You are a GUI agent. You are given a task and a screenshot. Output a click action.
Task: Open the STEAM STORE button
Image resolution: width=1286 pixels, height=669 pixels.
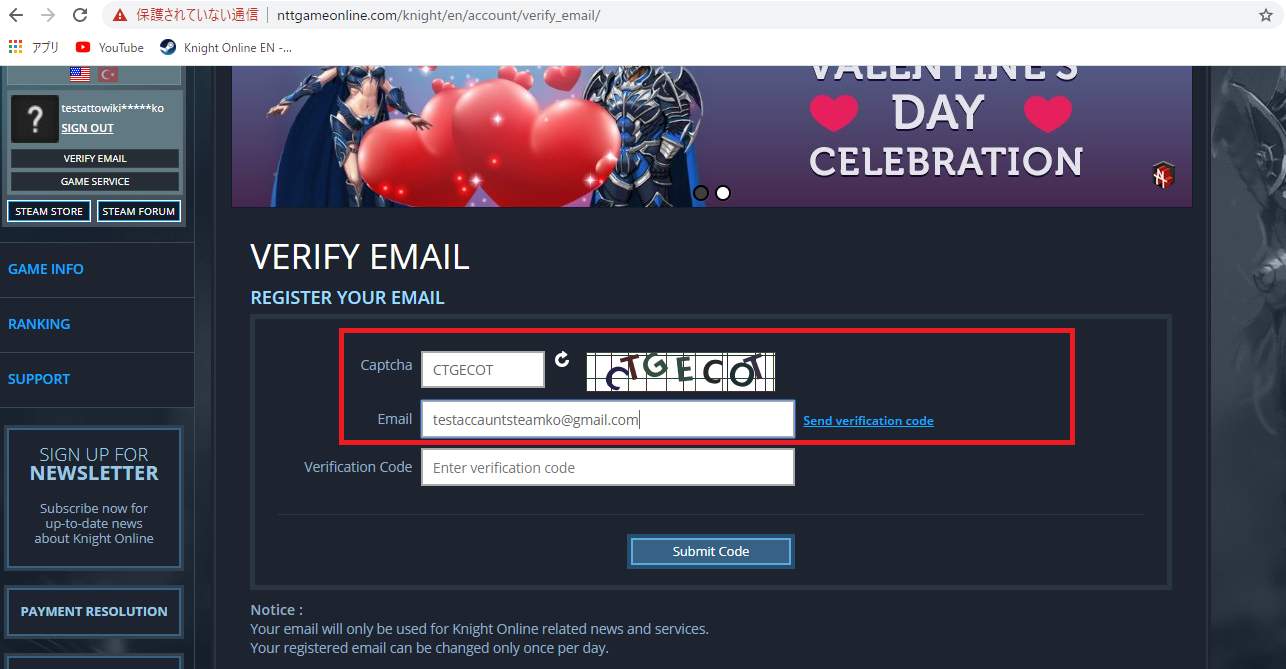(49, 211)
